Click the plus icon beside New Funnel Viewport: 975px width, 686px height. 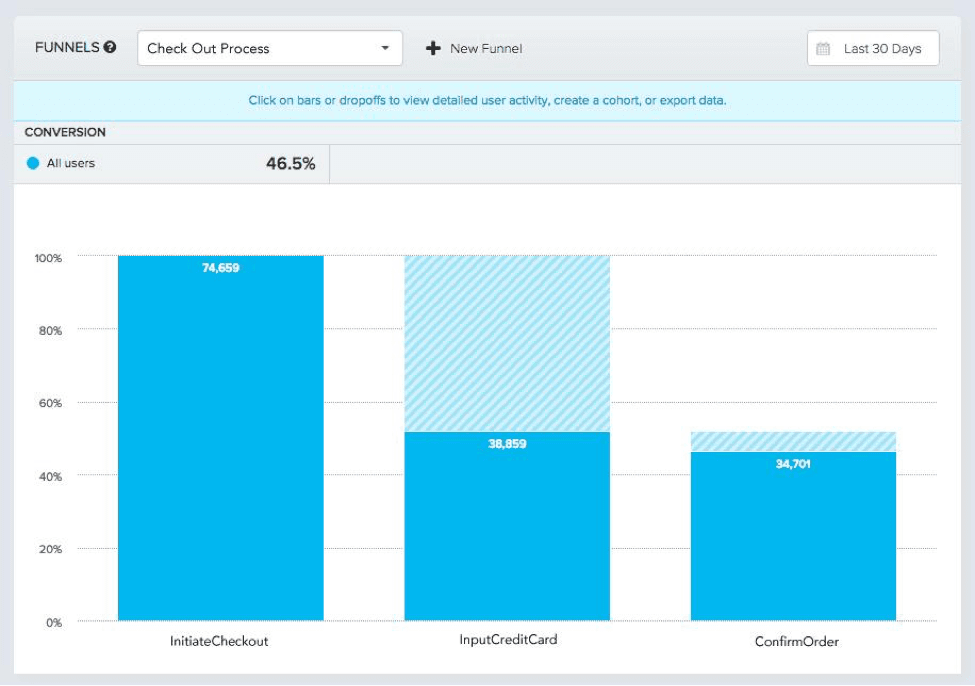433,48
